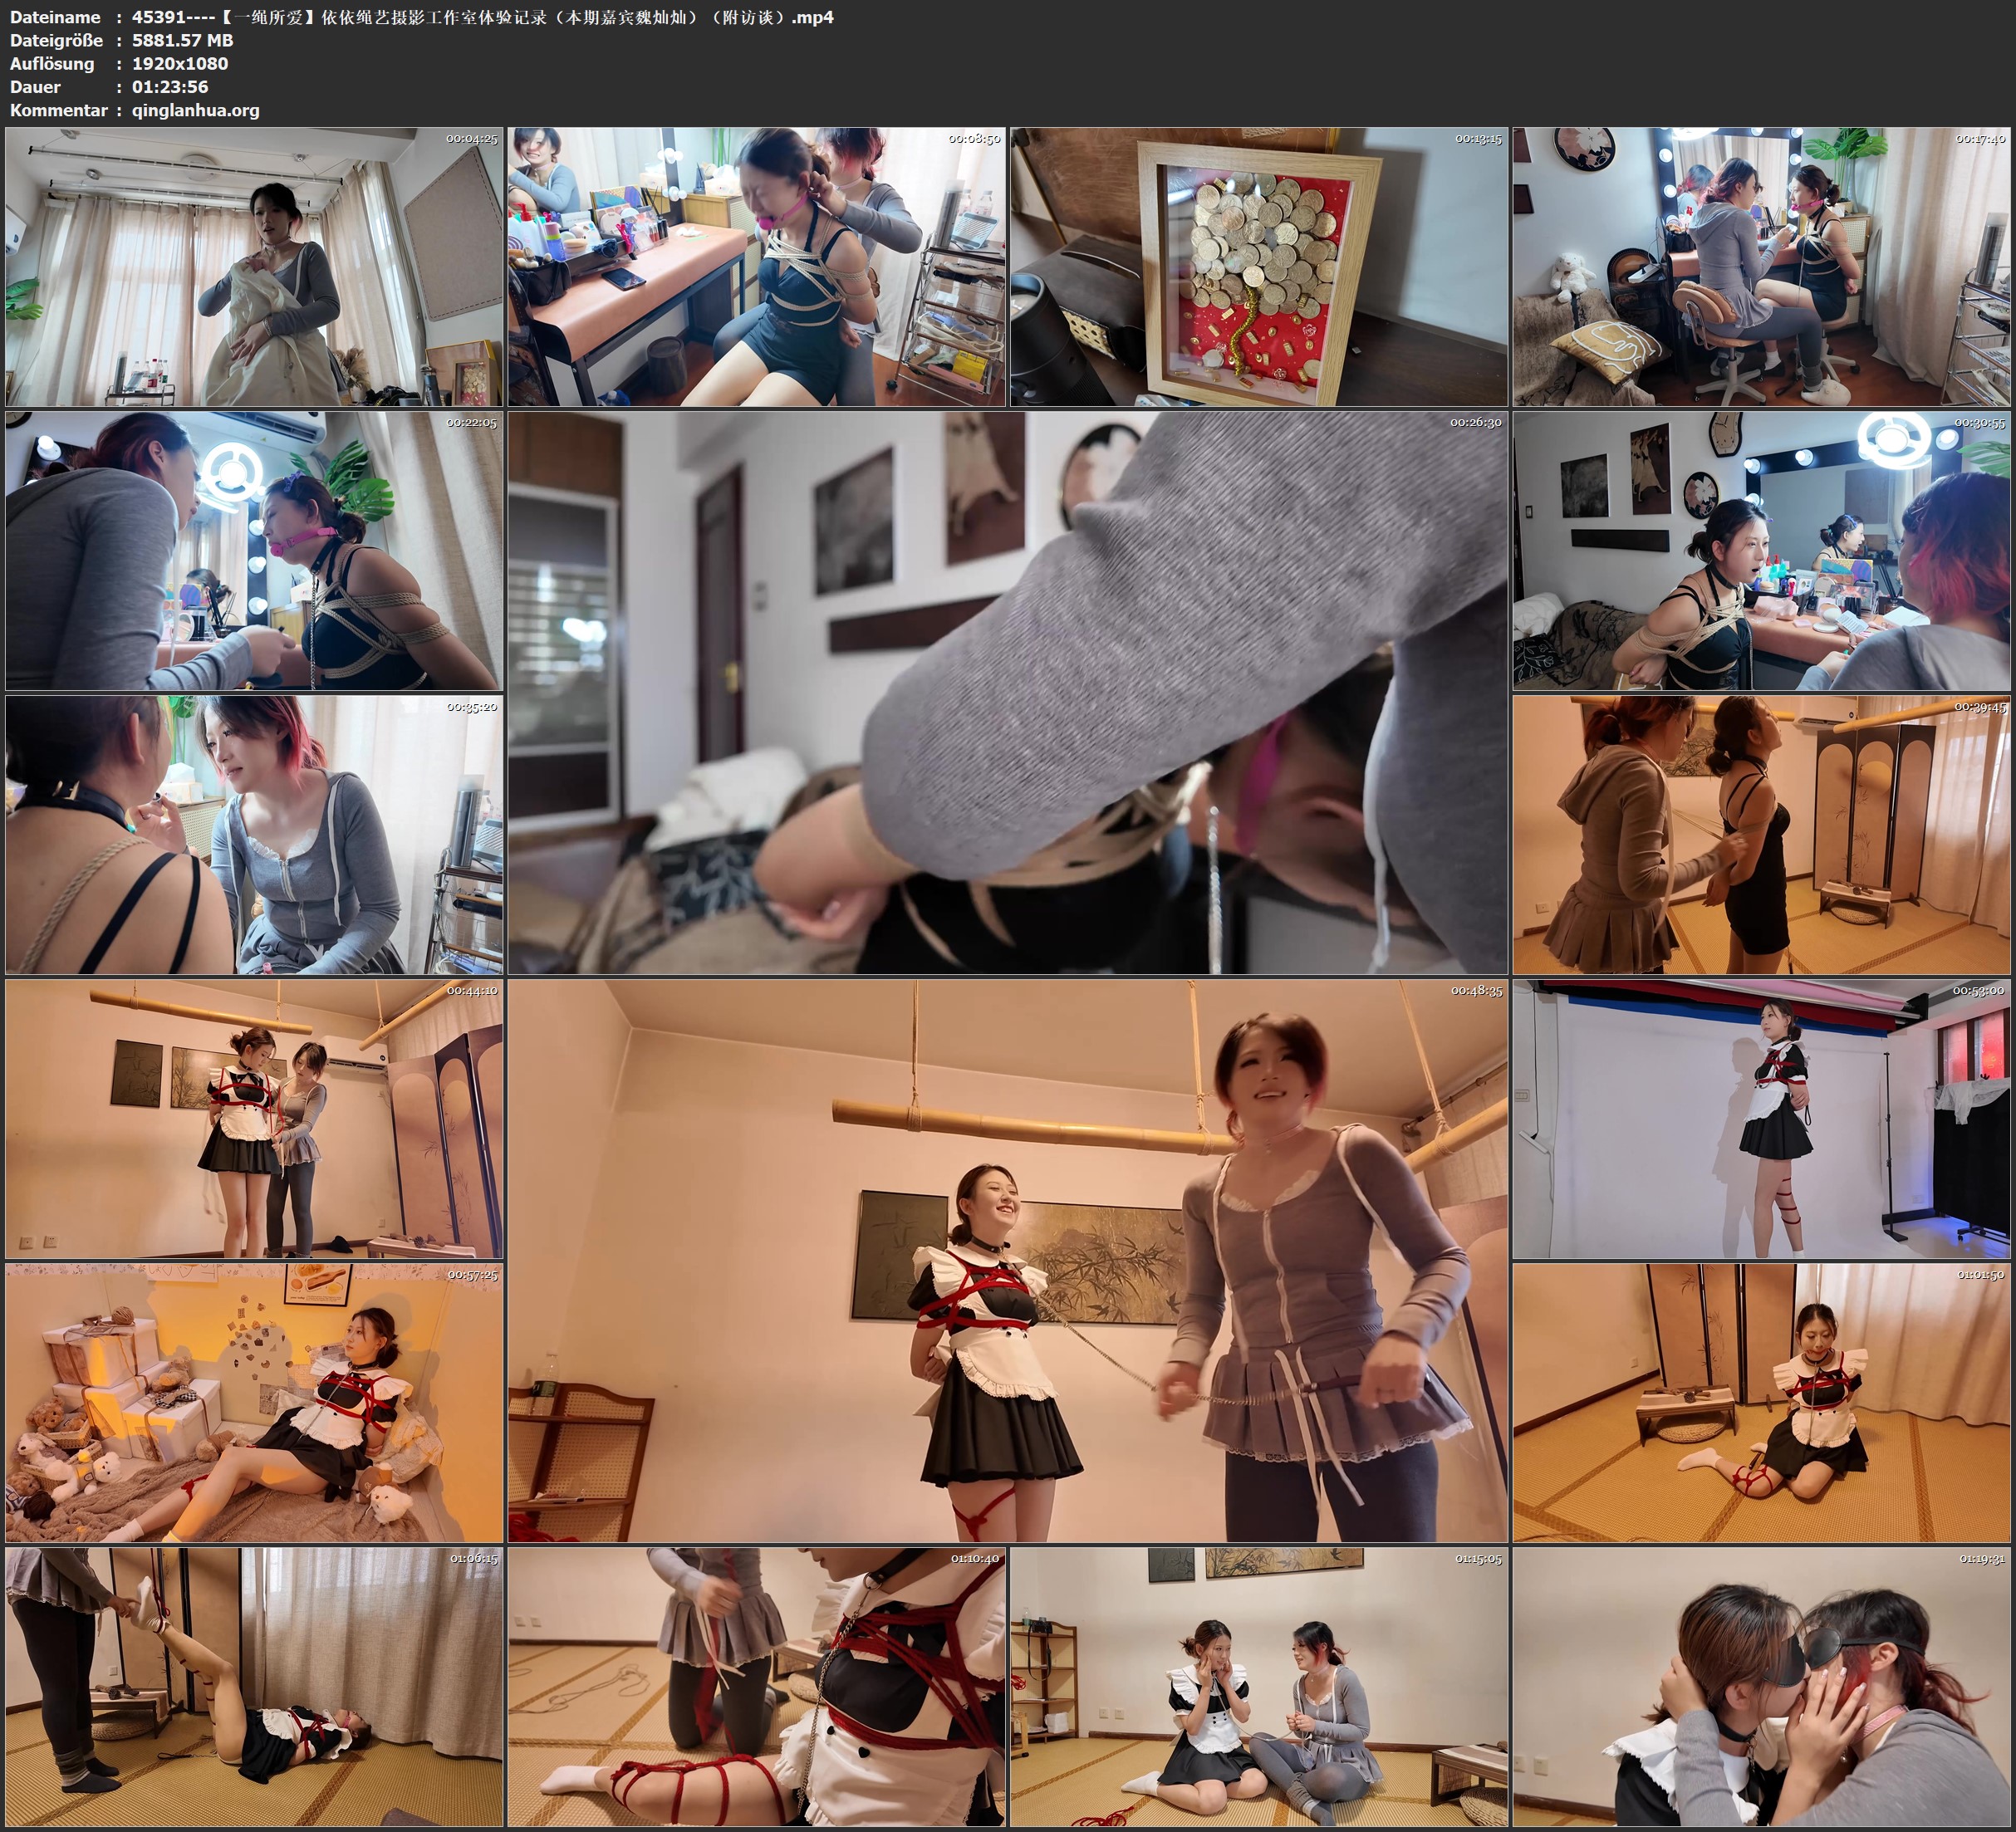The height and width of the screenshot is (1832, 2016).
Task: Click the thumbnail timestamped 01:15:05
Action: point(1258,1687)
